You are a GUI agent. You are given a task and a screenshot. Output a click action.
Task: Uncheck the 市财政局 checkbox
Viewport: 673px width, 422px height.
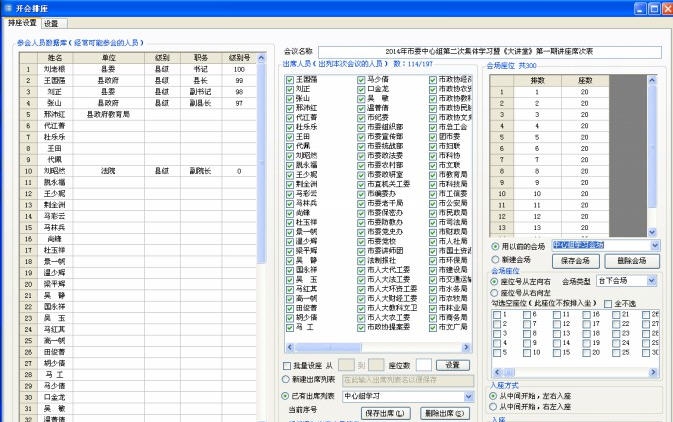[433, 232]
